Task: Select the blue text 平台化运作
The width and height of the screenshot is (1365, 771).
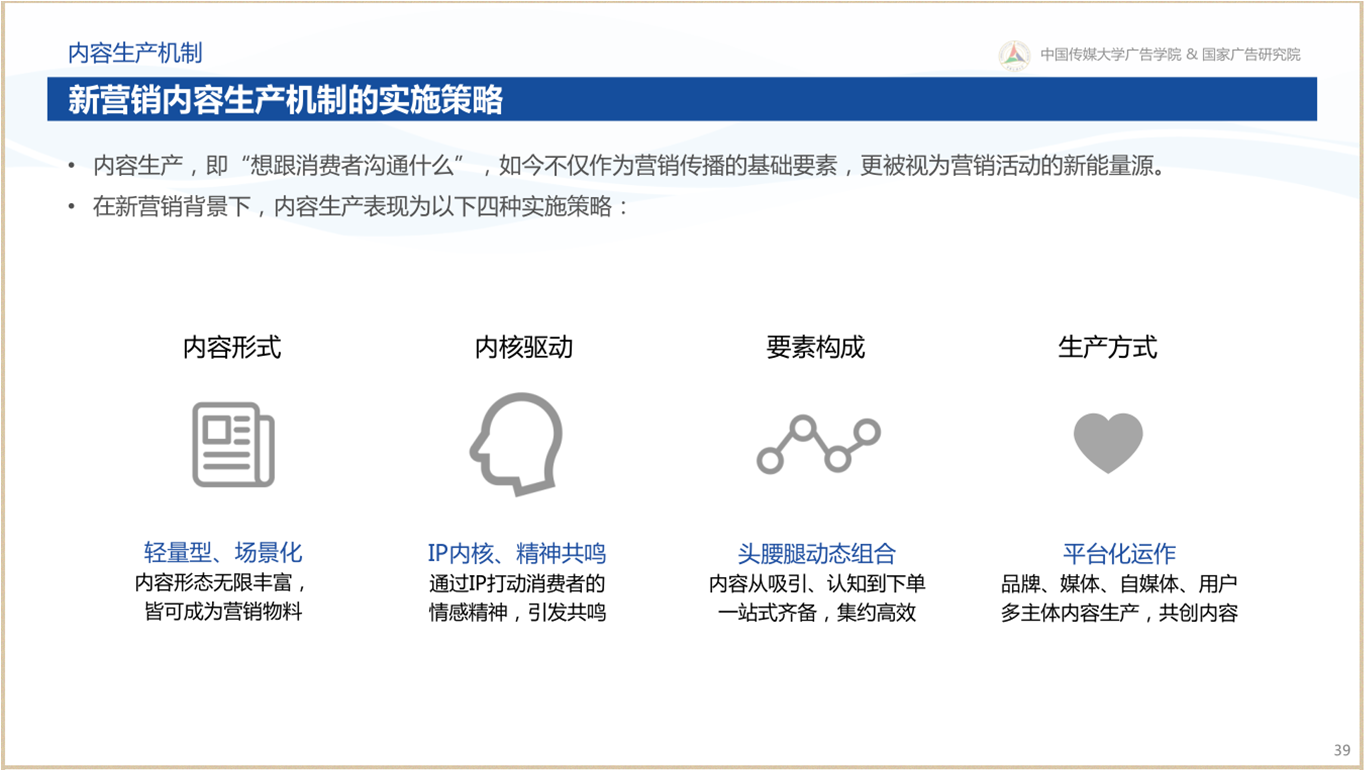Action: [1119, 553]
